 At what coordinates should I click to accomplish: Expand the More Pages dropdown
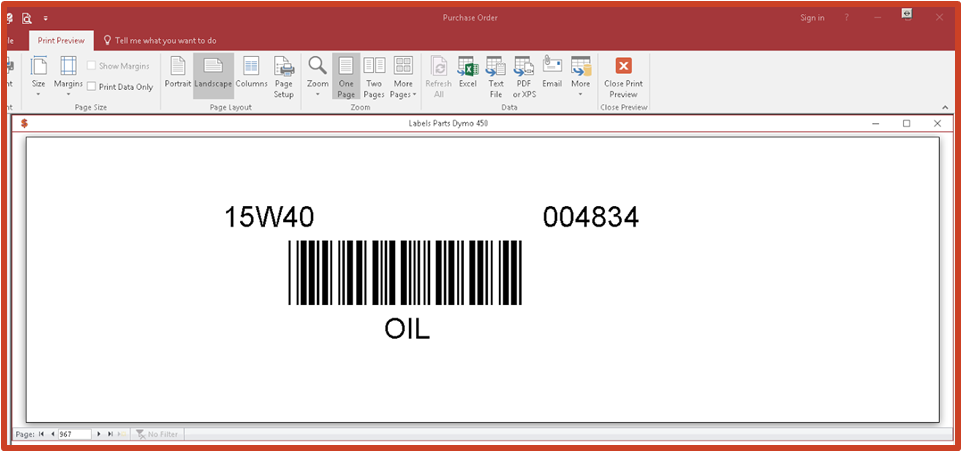point(403,77)
